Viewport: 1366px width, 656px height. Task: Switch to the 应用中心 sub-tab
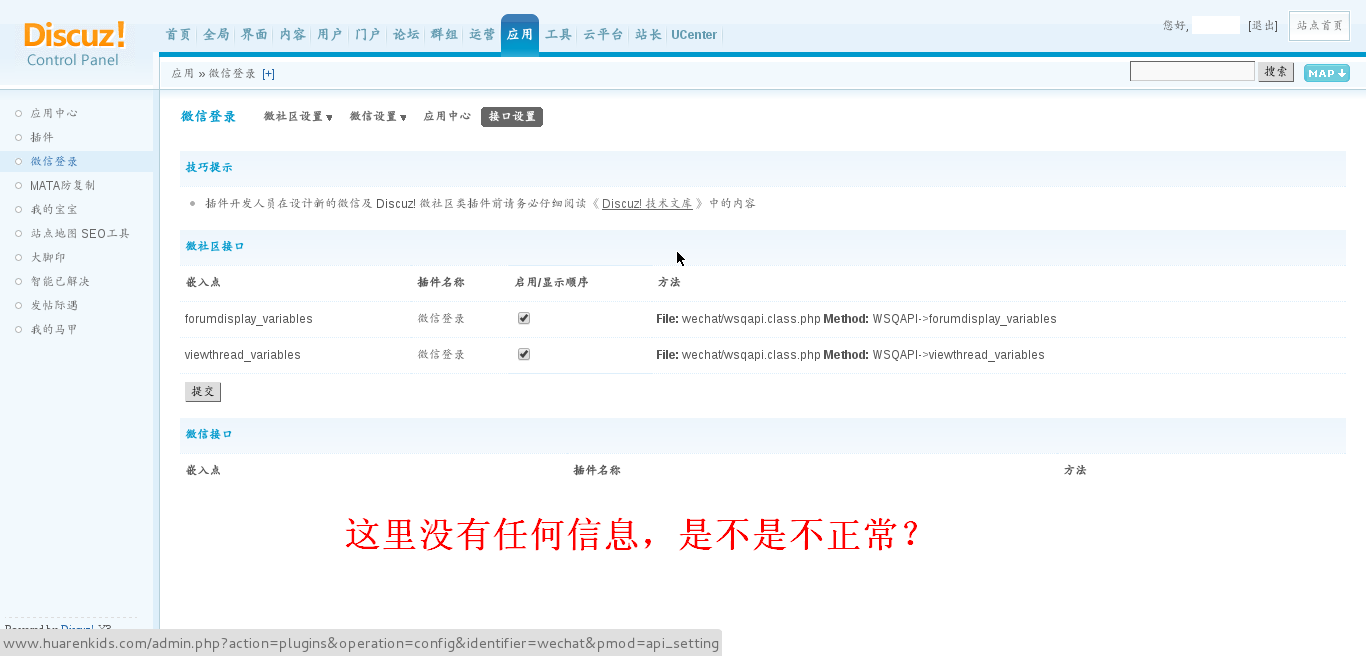447,117
